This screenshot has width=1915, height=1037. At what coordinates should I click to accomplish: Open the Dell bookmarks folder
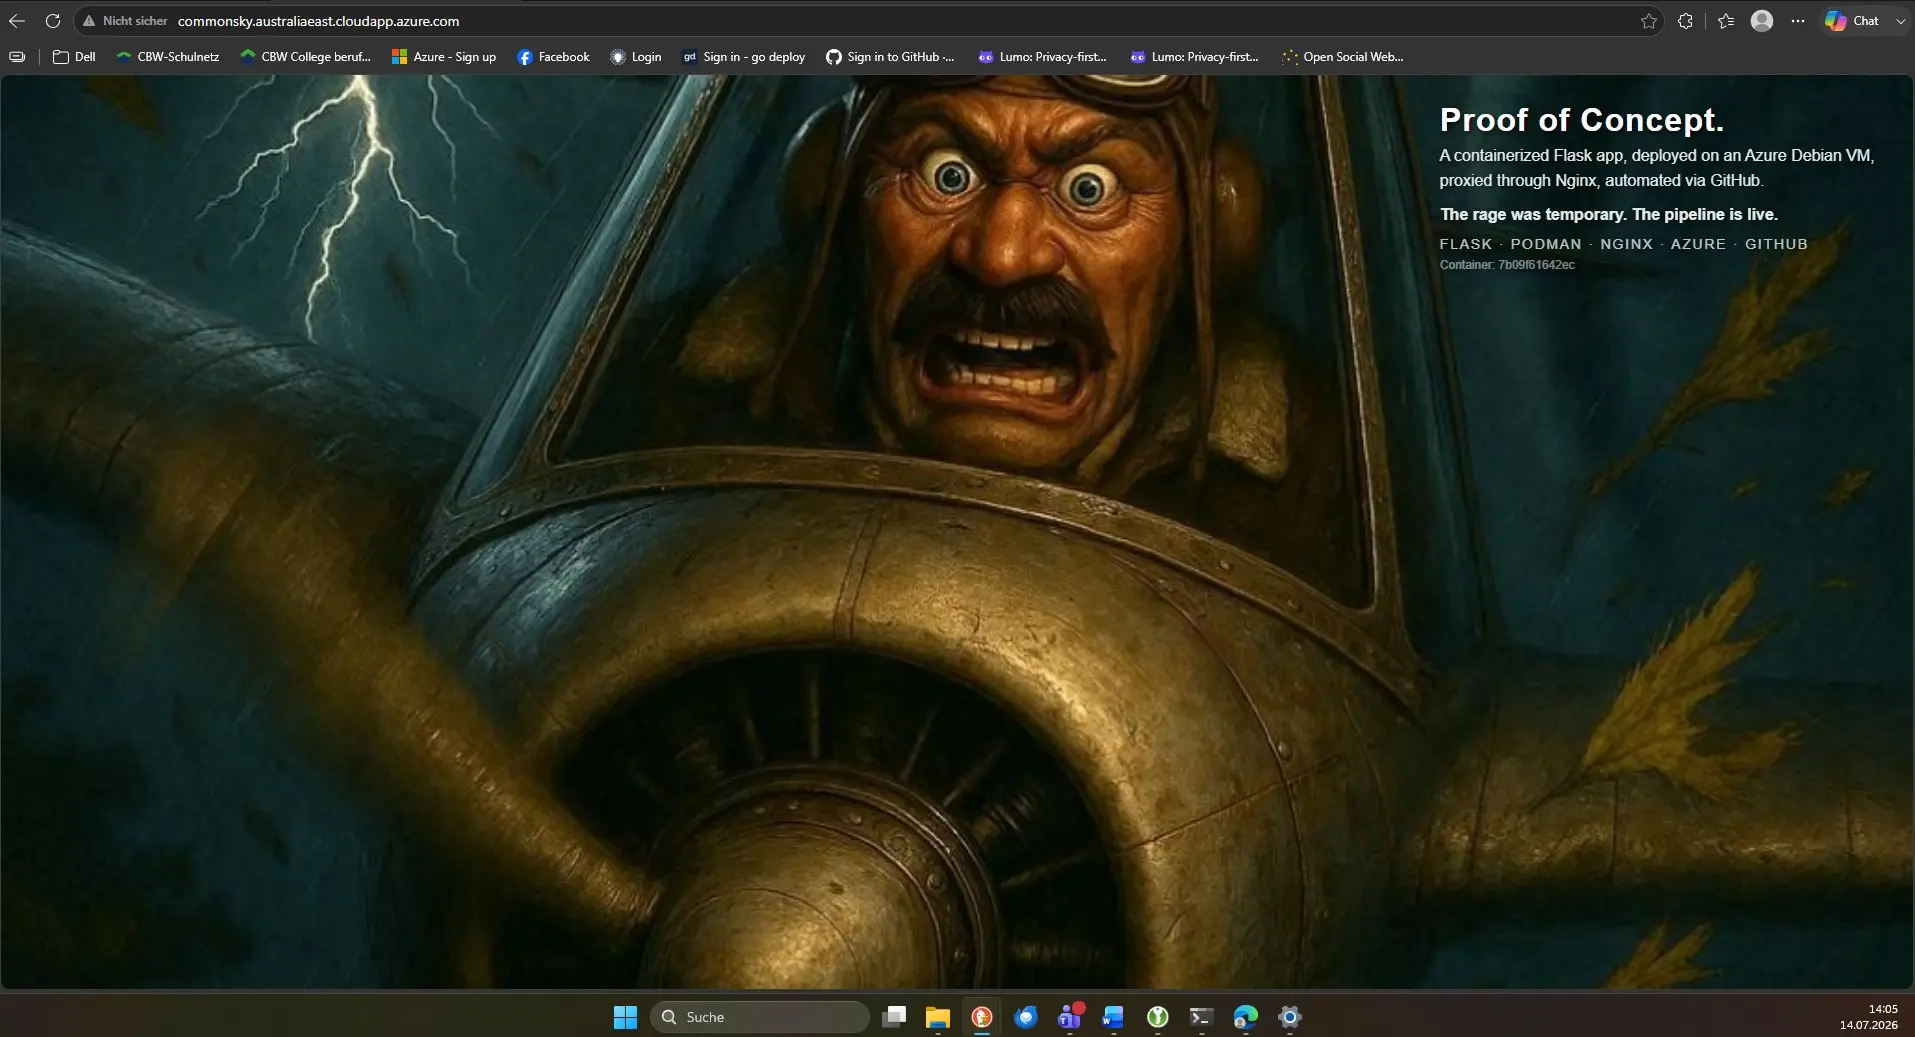point(74,57)
